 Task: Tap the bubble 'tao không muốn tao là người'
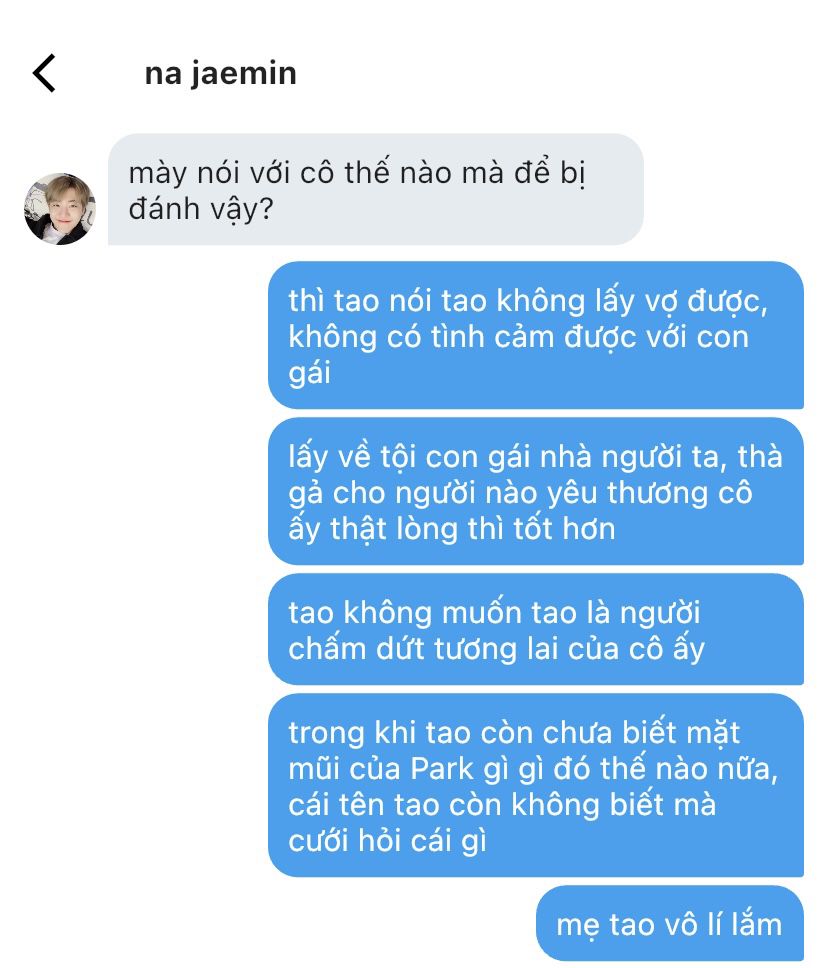click(536, 630)
